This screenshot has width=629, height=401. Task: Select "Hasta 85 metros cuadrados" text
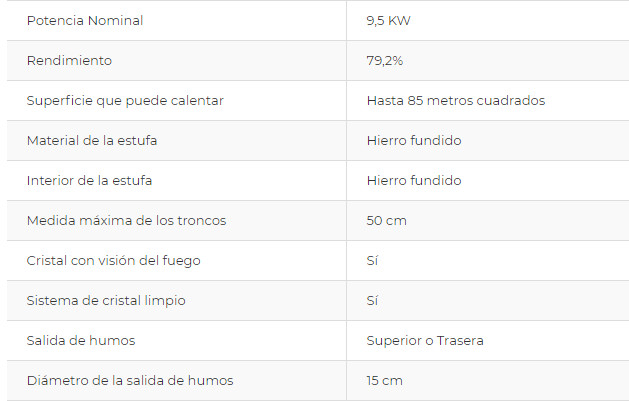(x=455, y=100)
